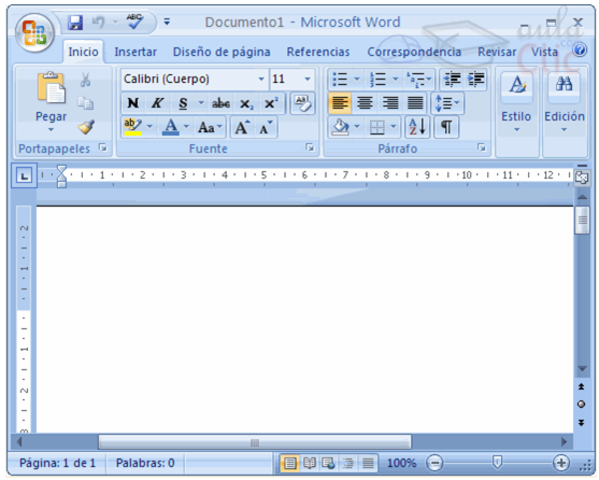This screenshot has width=599, height=480.
Task: Align text right
Action: pyautogui.click(x=390, y=103)
